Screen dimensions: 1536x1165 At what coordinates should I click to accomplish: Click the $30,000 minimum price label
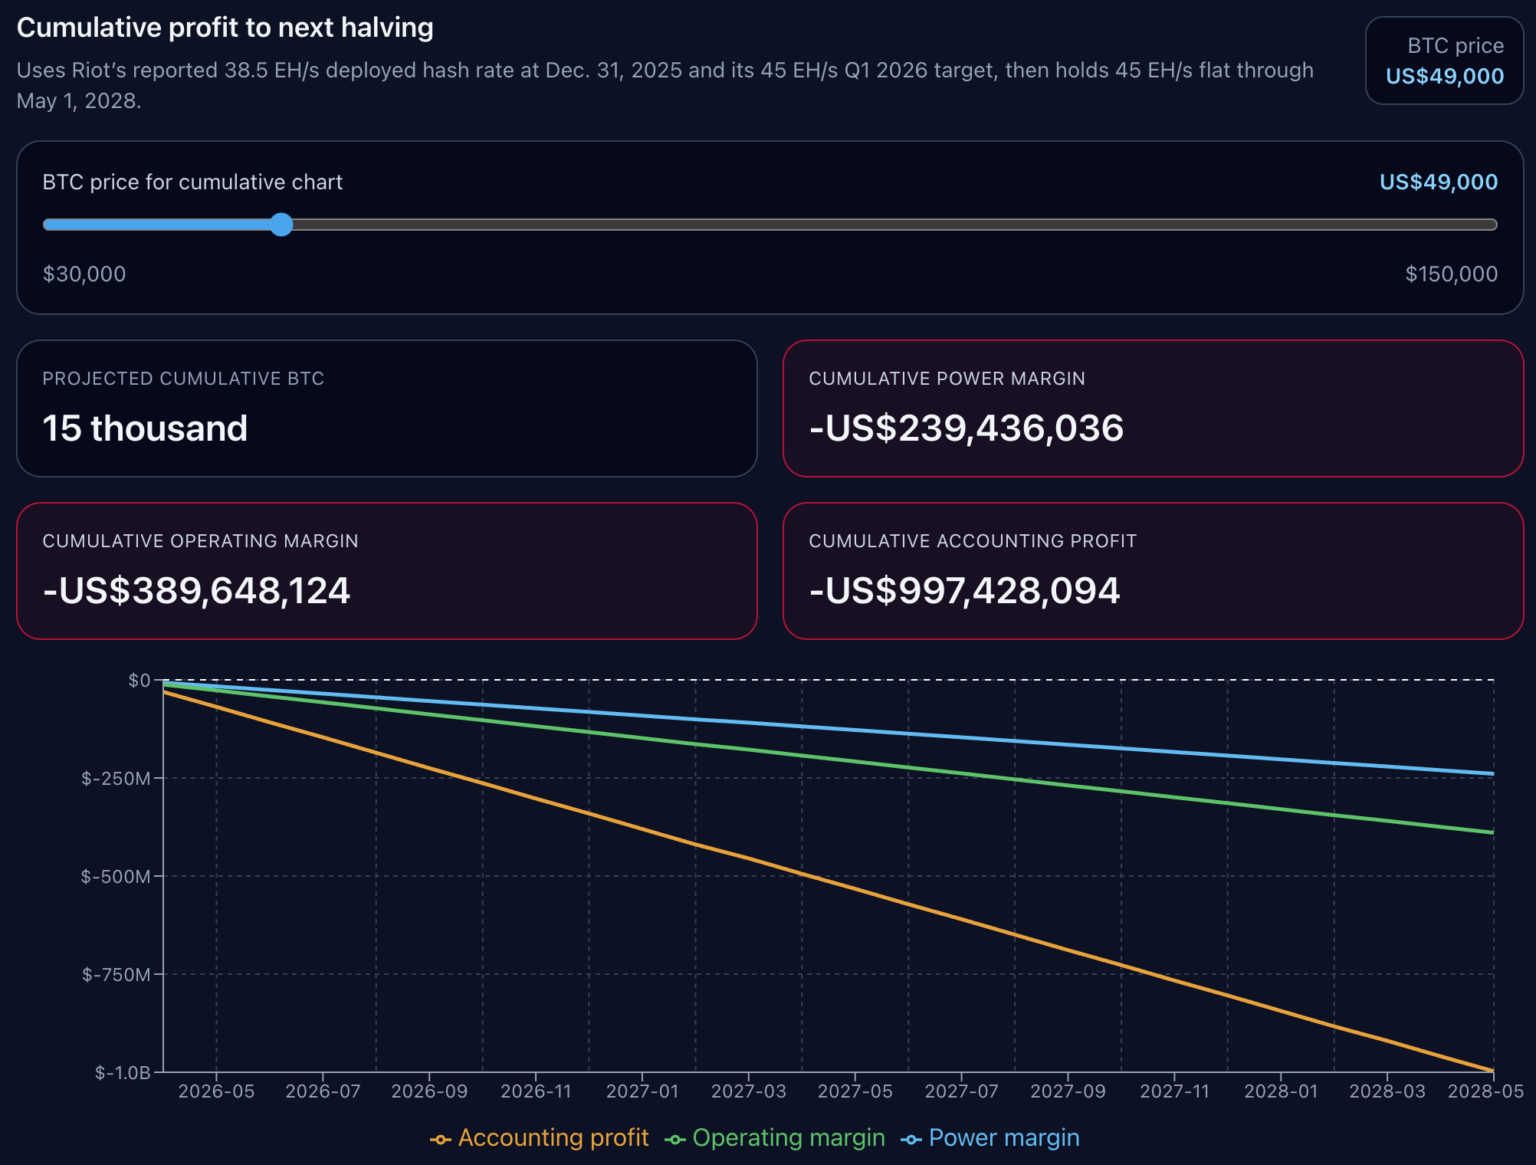(84, 273)
